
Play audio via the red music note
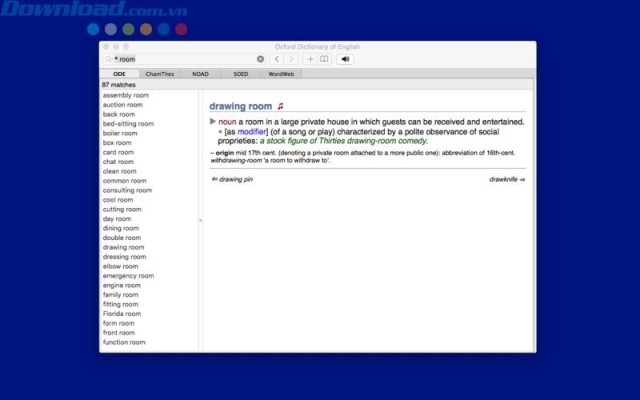point(281,106)
